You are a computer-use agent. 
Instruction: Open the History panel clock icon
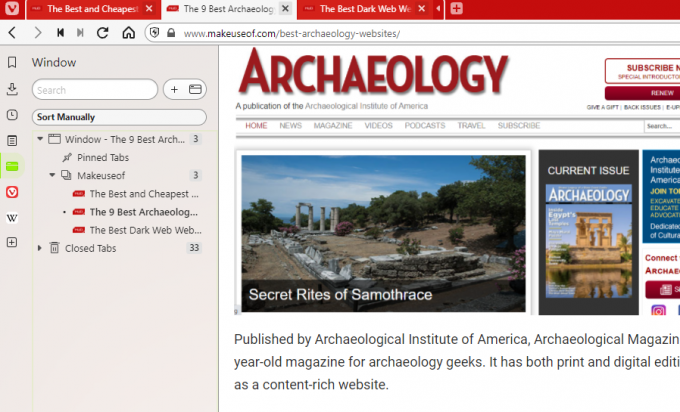click(x=12, y=115)
